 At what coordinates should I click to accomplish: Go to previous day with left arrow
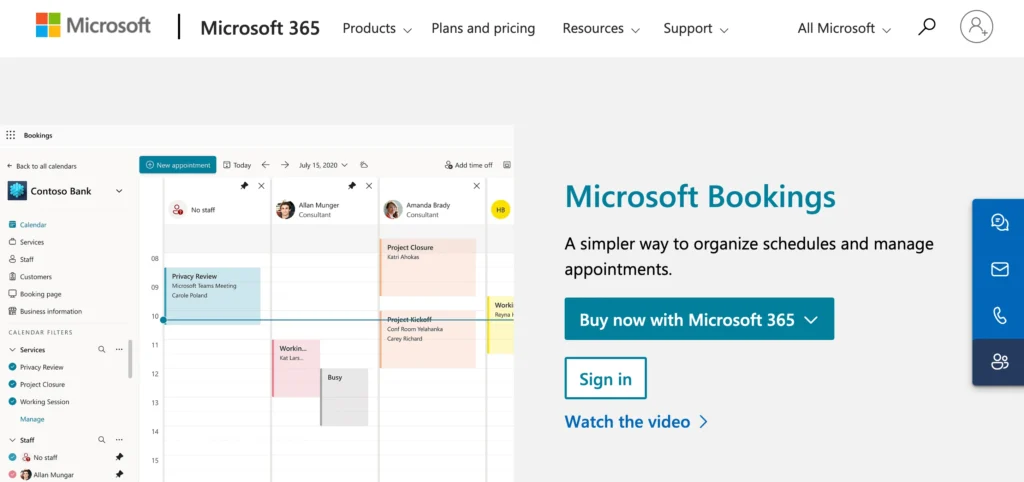[x=265, y=165]
